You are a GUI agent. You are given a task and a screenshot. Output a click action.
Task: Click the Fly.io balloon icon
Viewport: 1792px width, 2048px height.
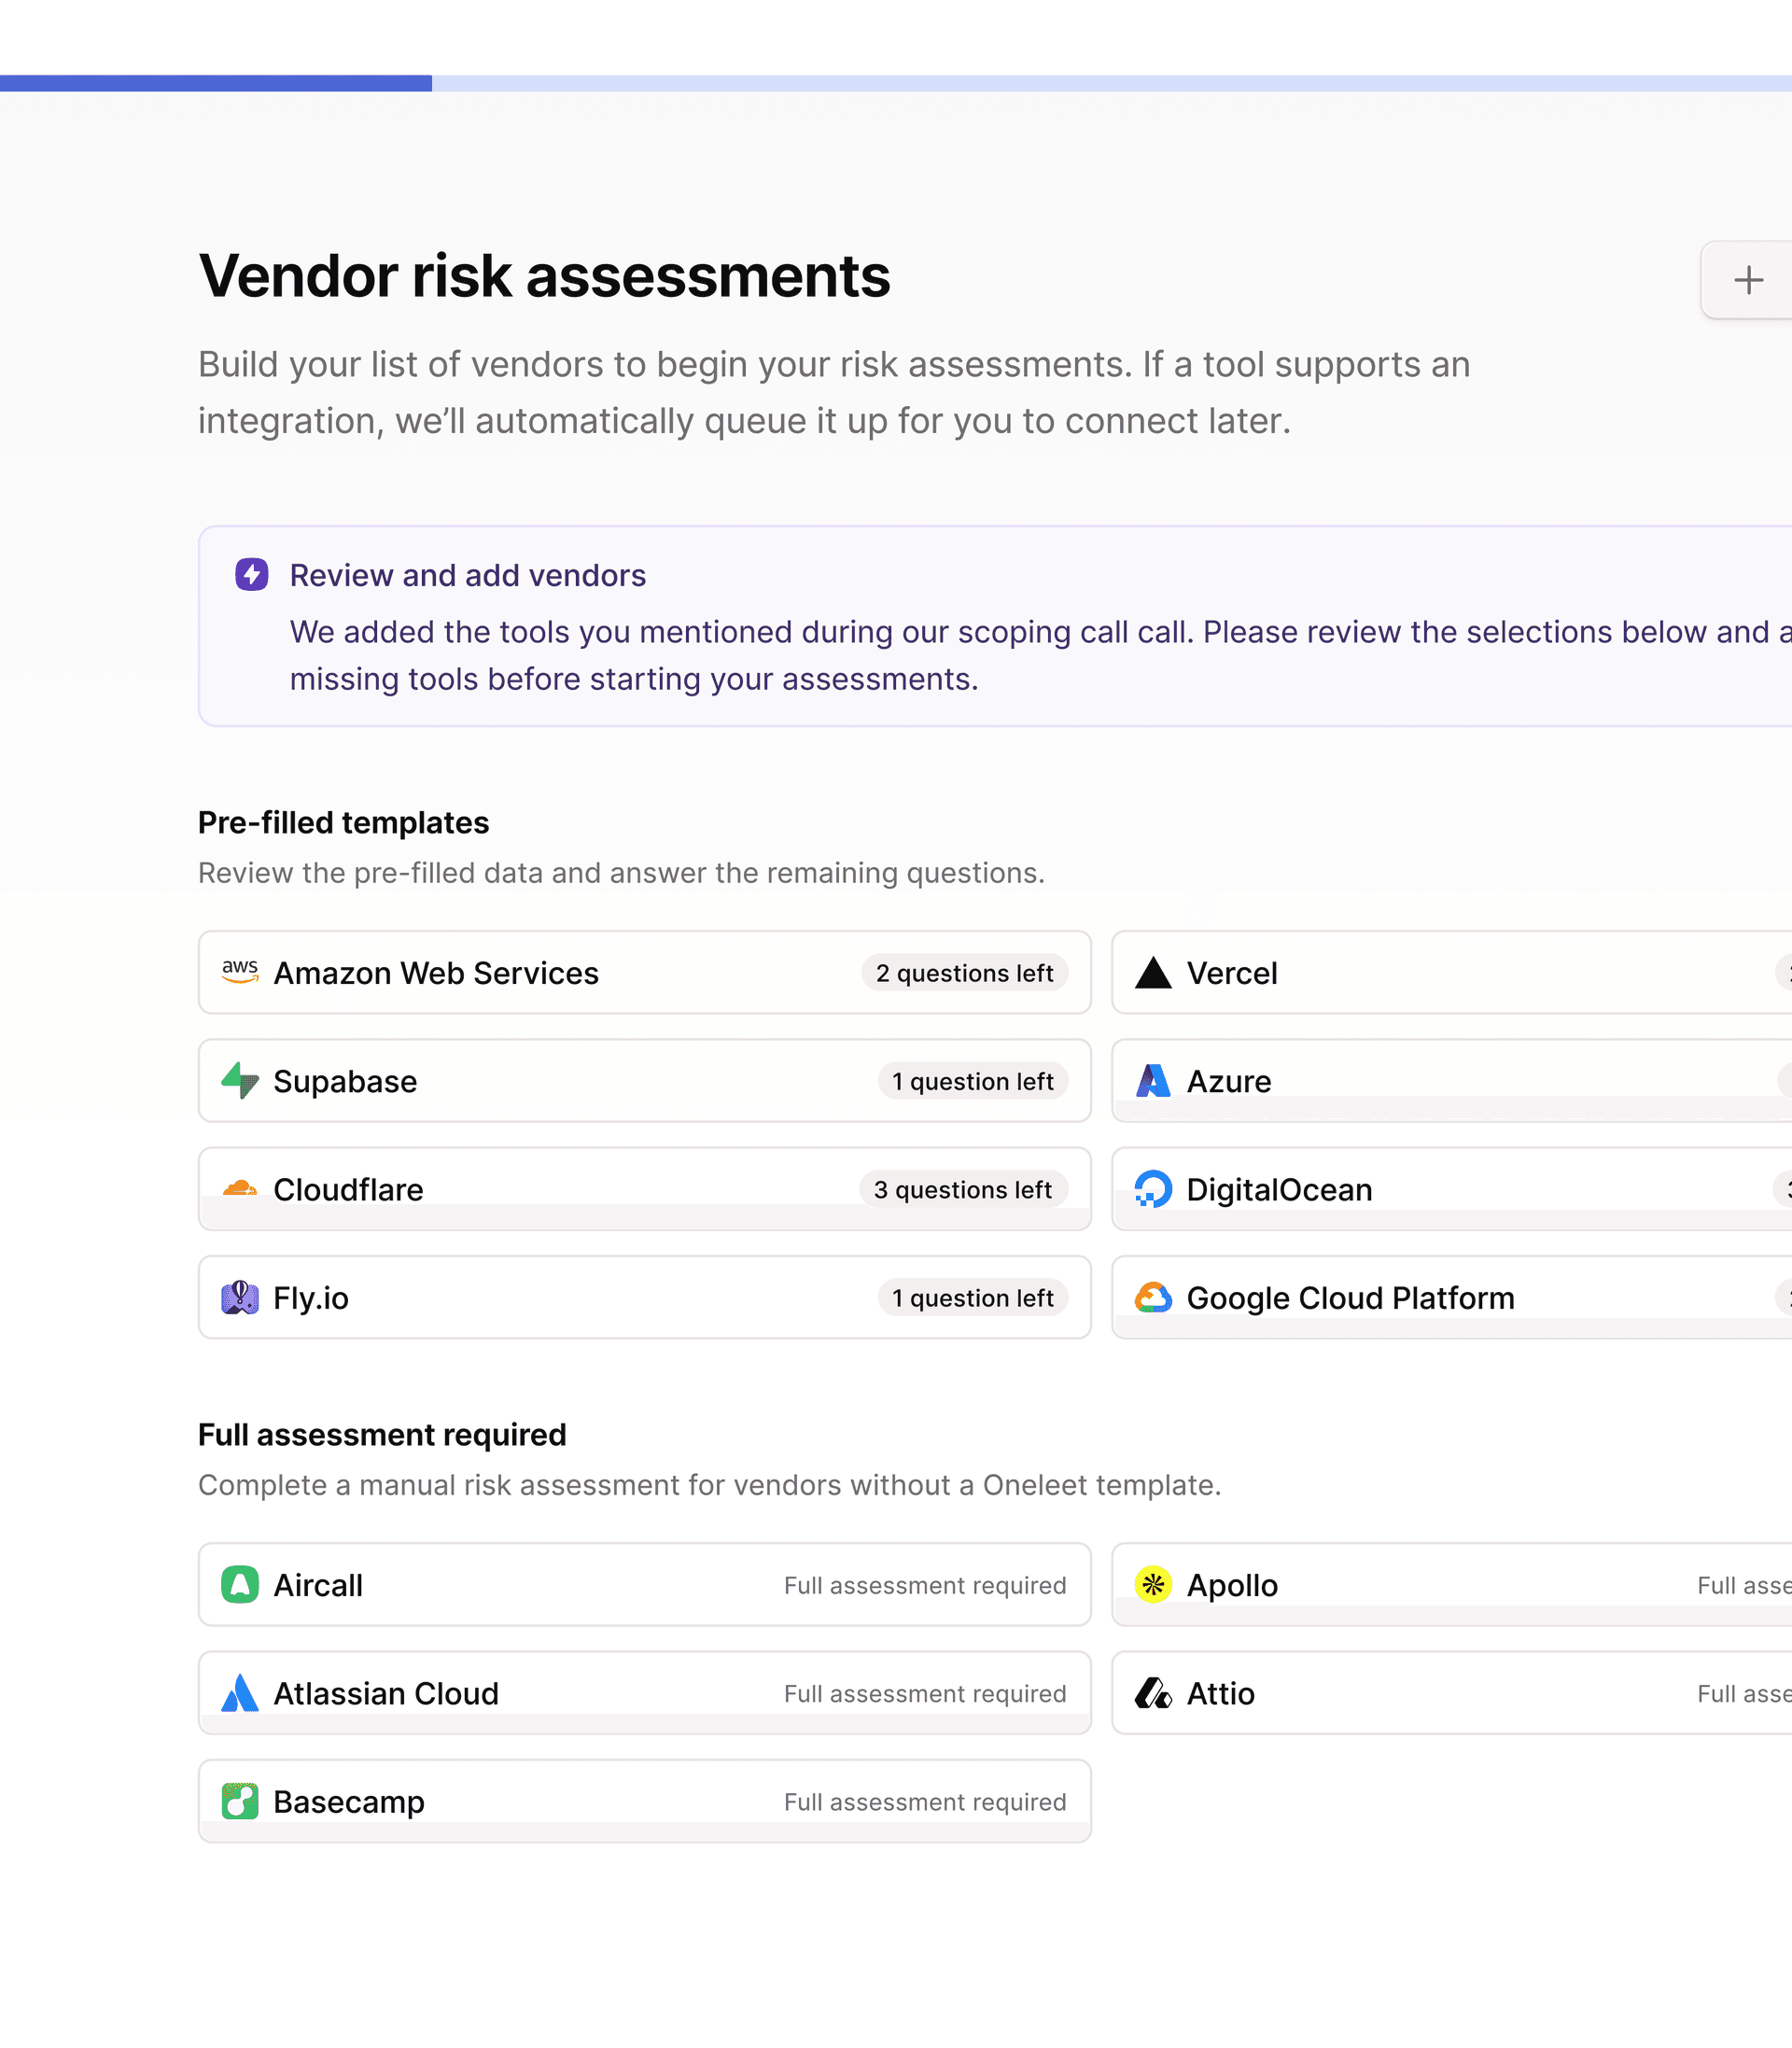pos(239,1297)
